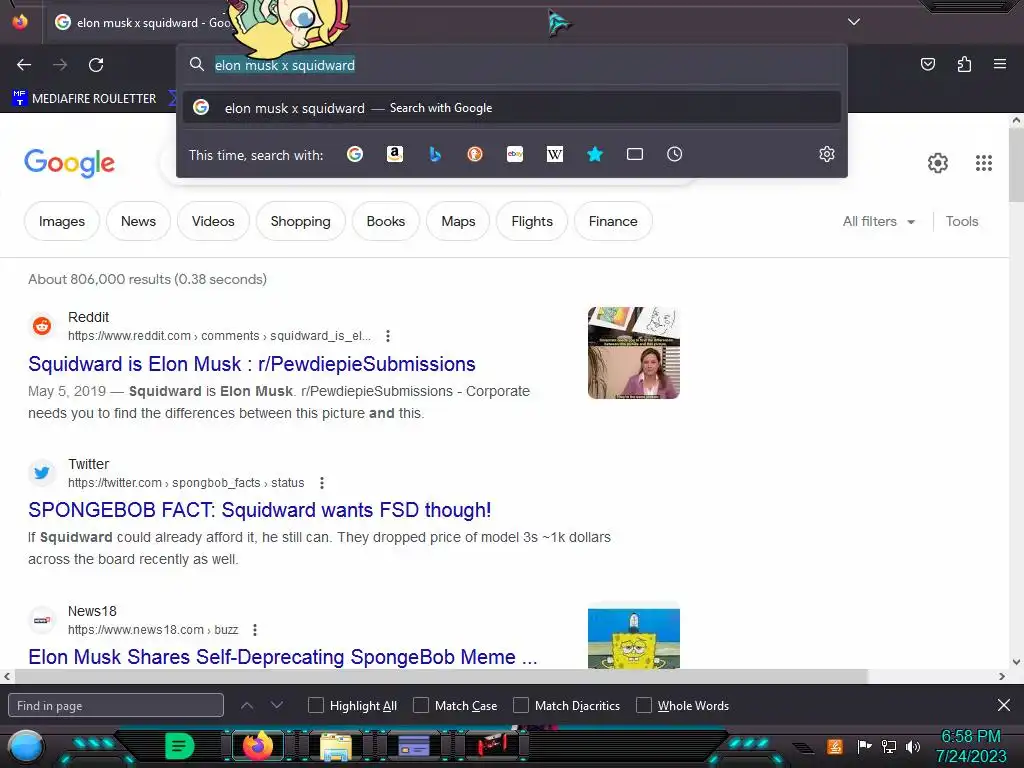
Task: Open the green notes app on the taskbar
Action: coord(180,746)
